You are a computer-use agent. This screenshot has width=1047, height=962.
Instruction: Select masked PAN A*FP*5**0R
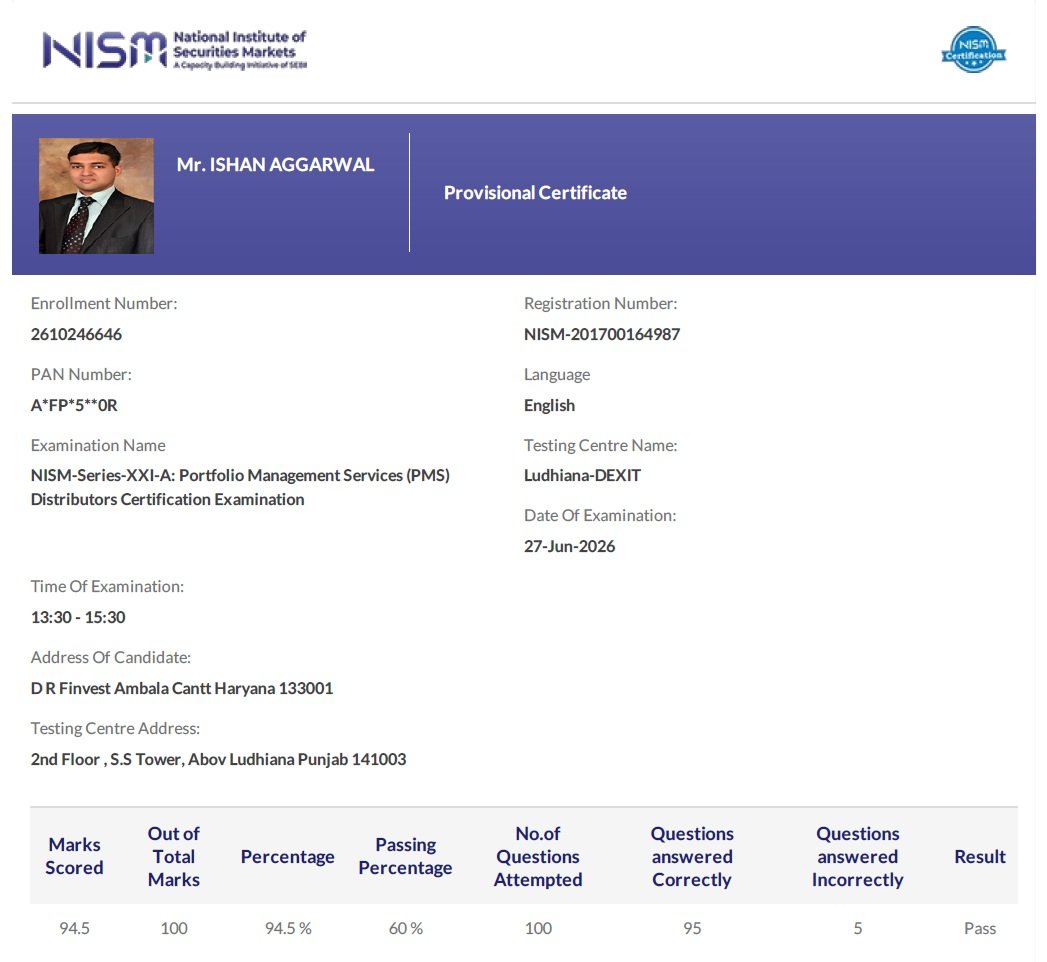74,405
